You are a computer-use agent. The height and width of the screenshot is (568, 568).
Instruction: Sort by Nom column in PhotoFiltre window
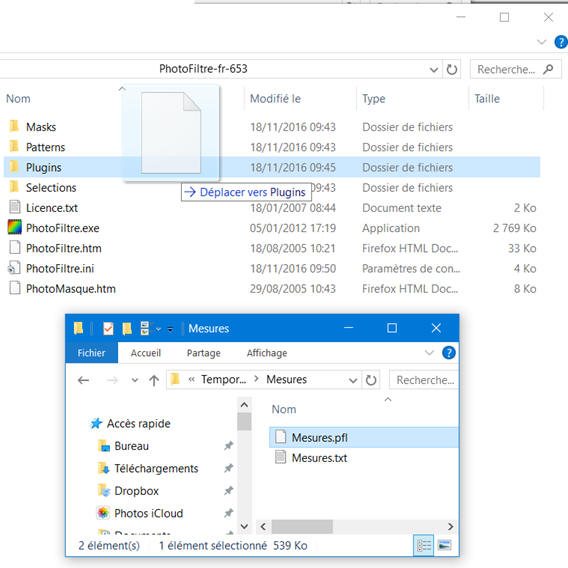point(18,99)
